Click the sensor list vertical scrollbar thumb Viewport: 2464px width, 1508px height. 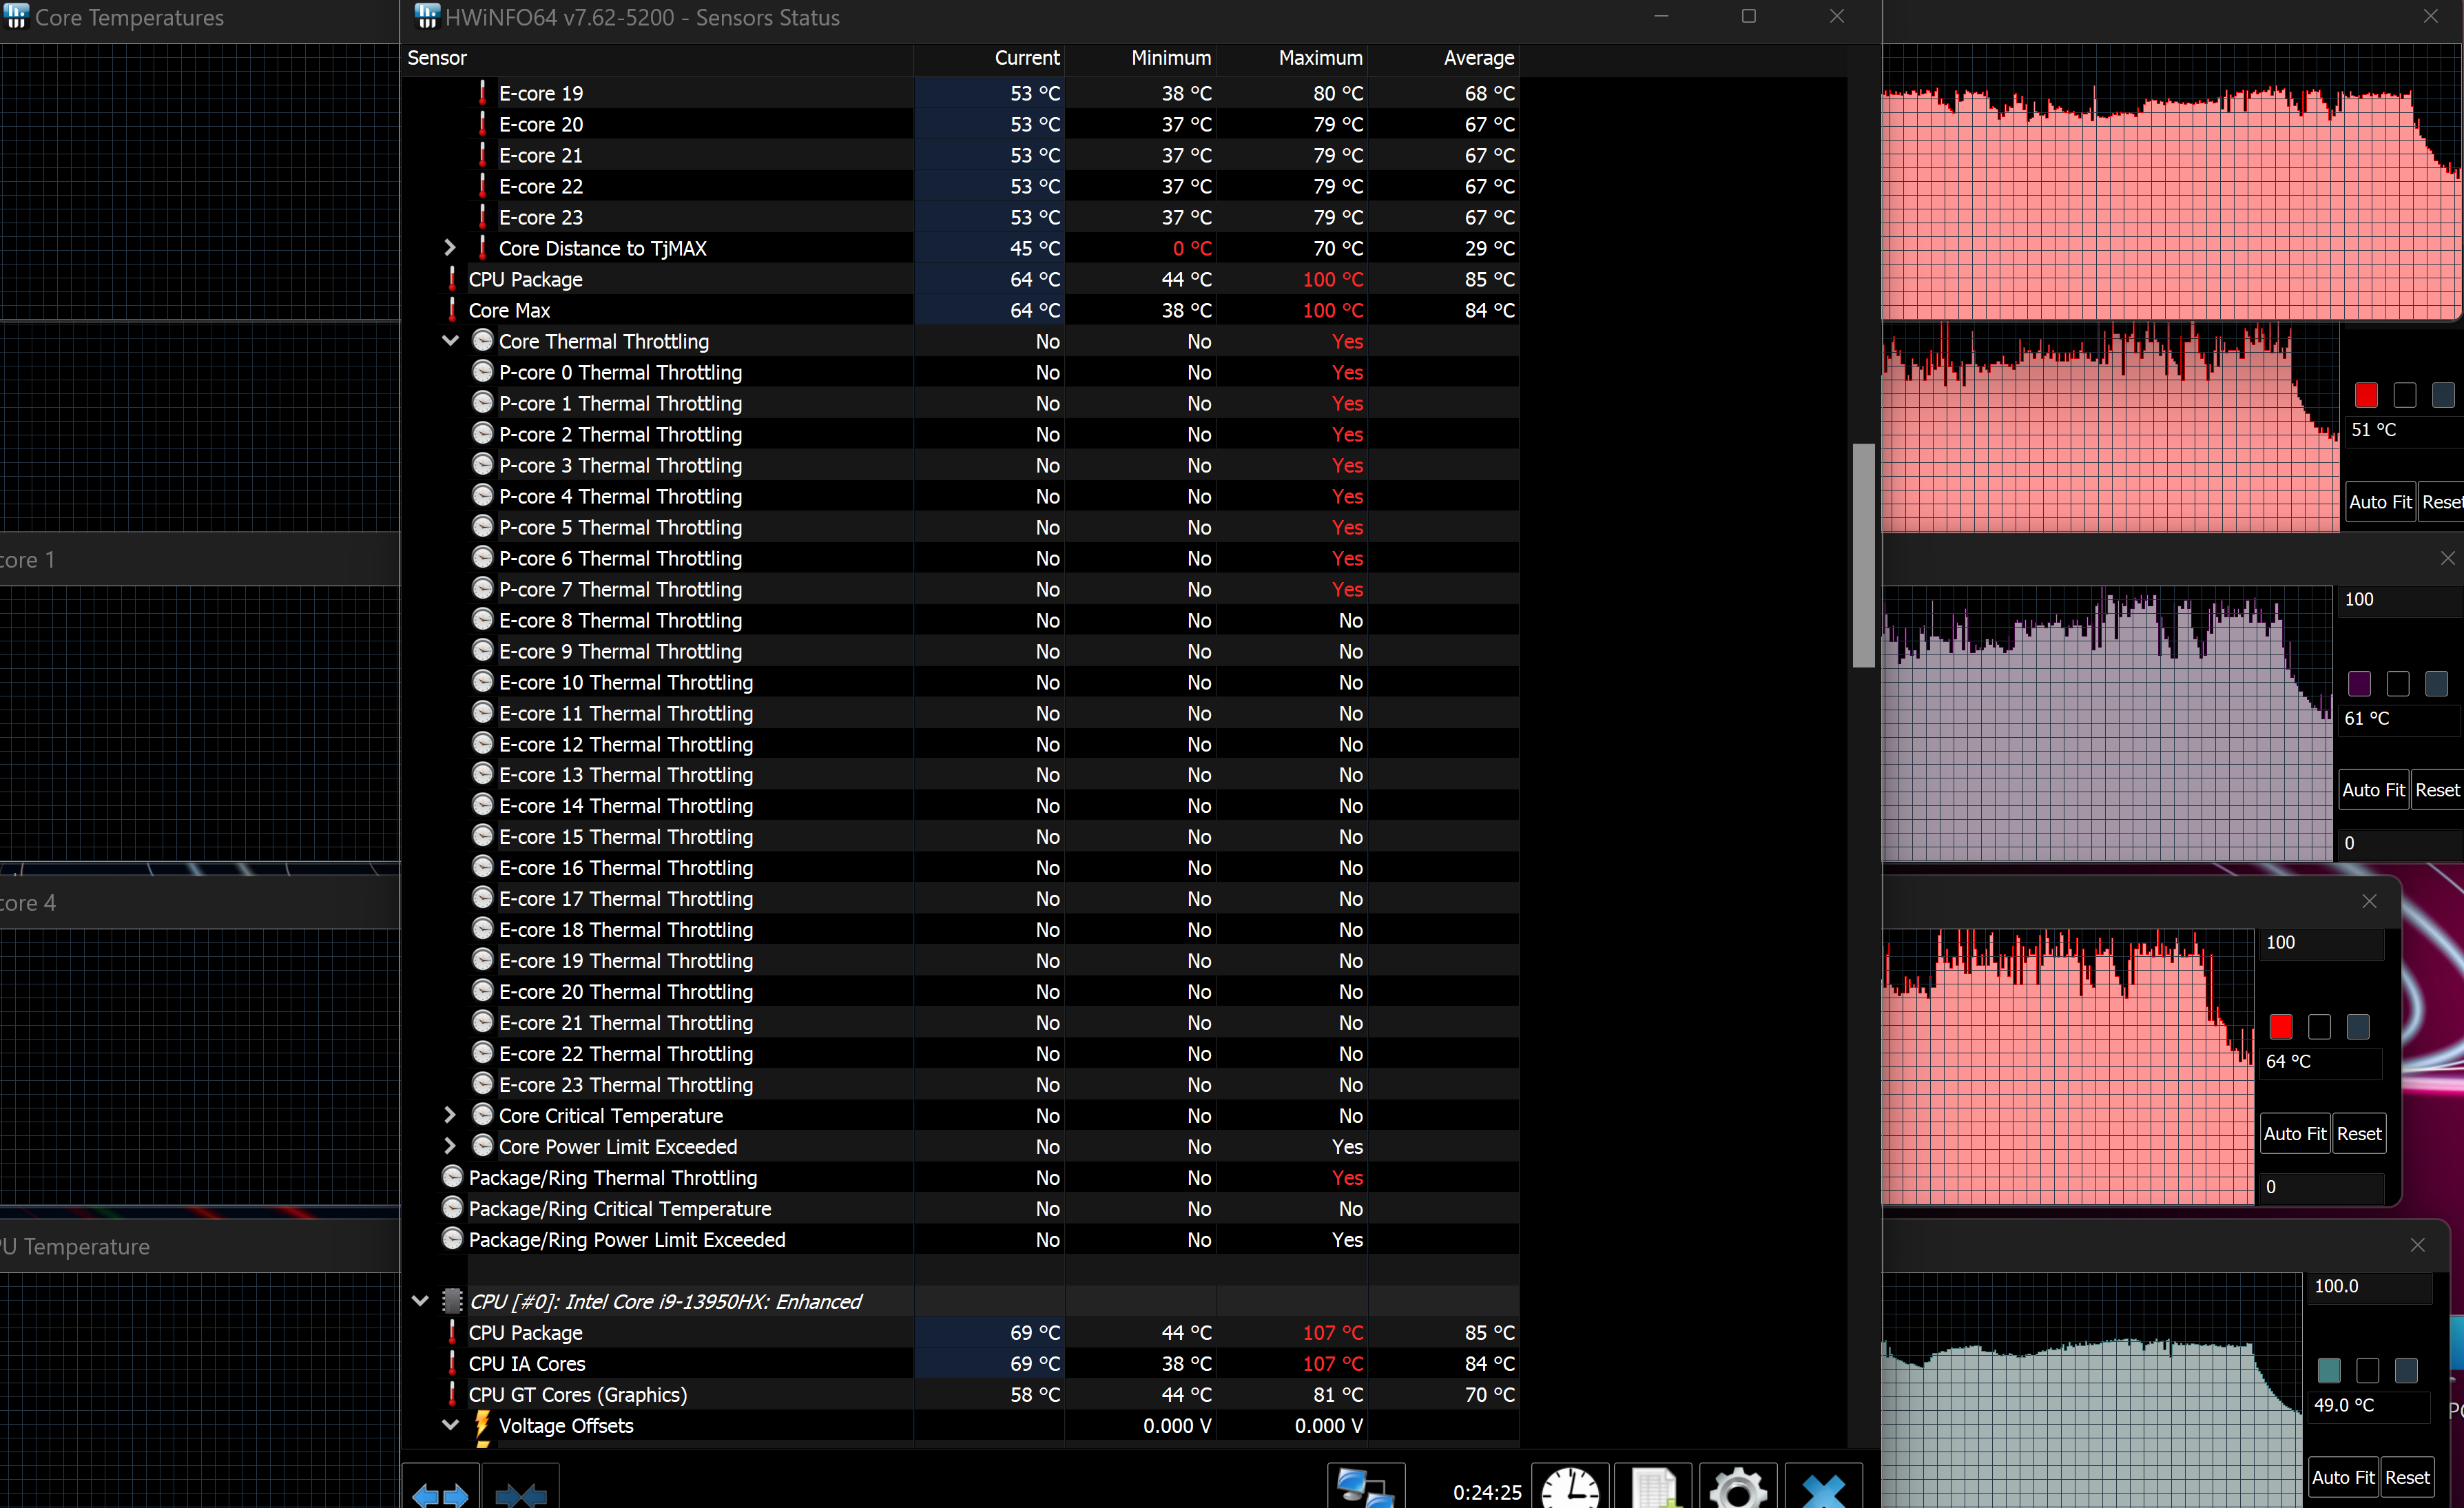point(1863,555)
